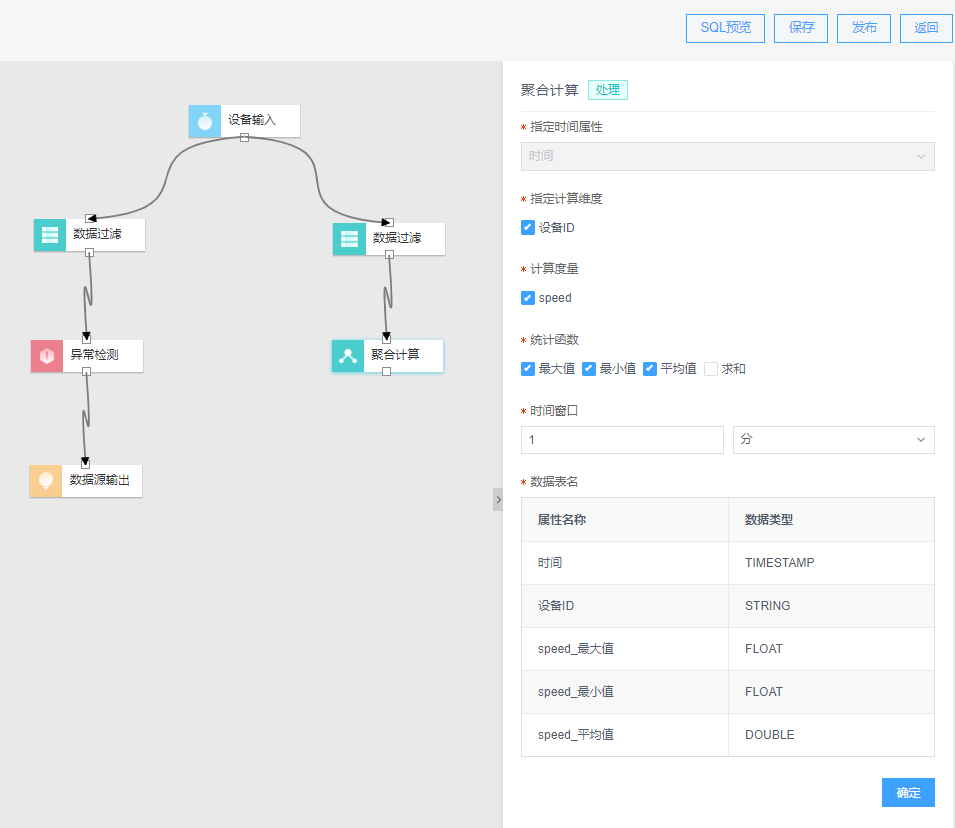Click the DOUBLE table cell

coord(831,735)
